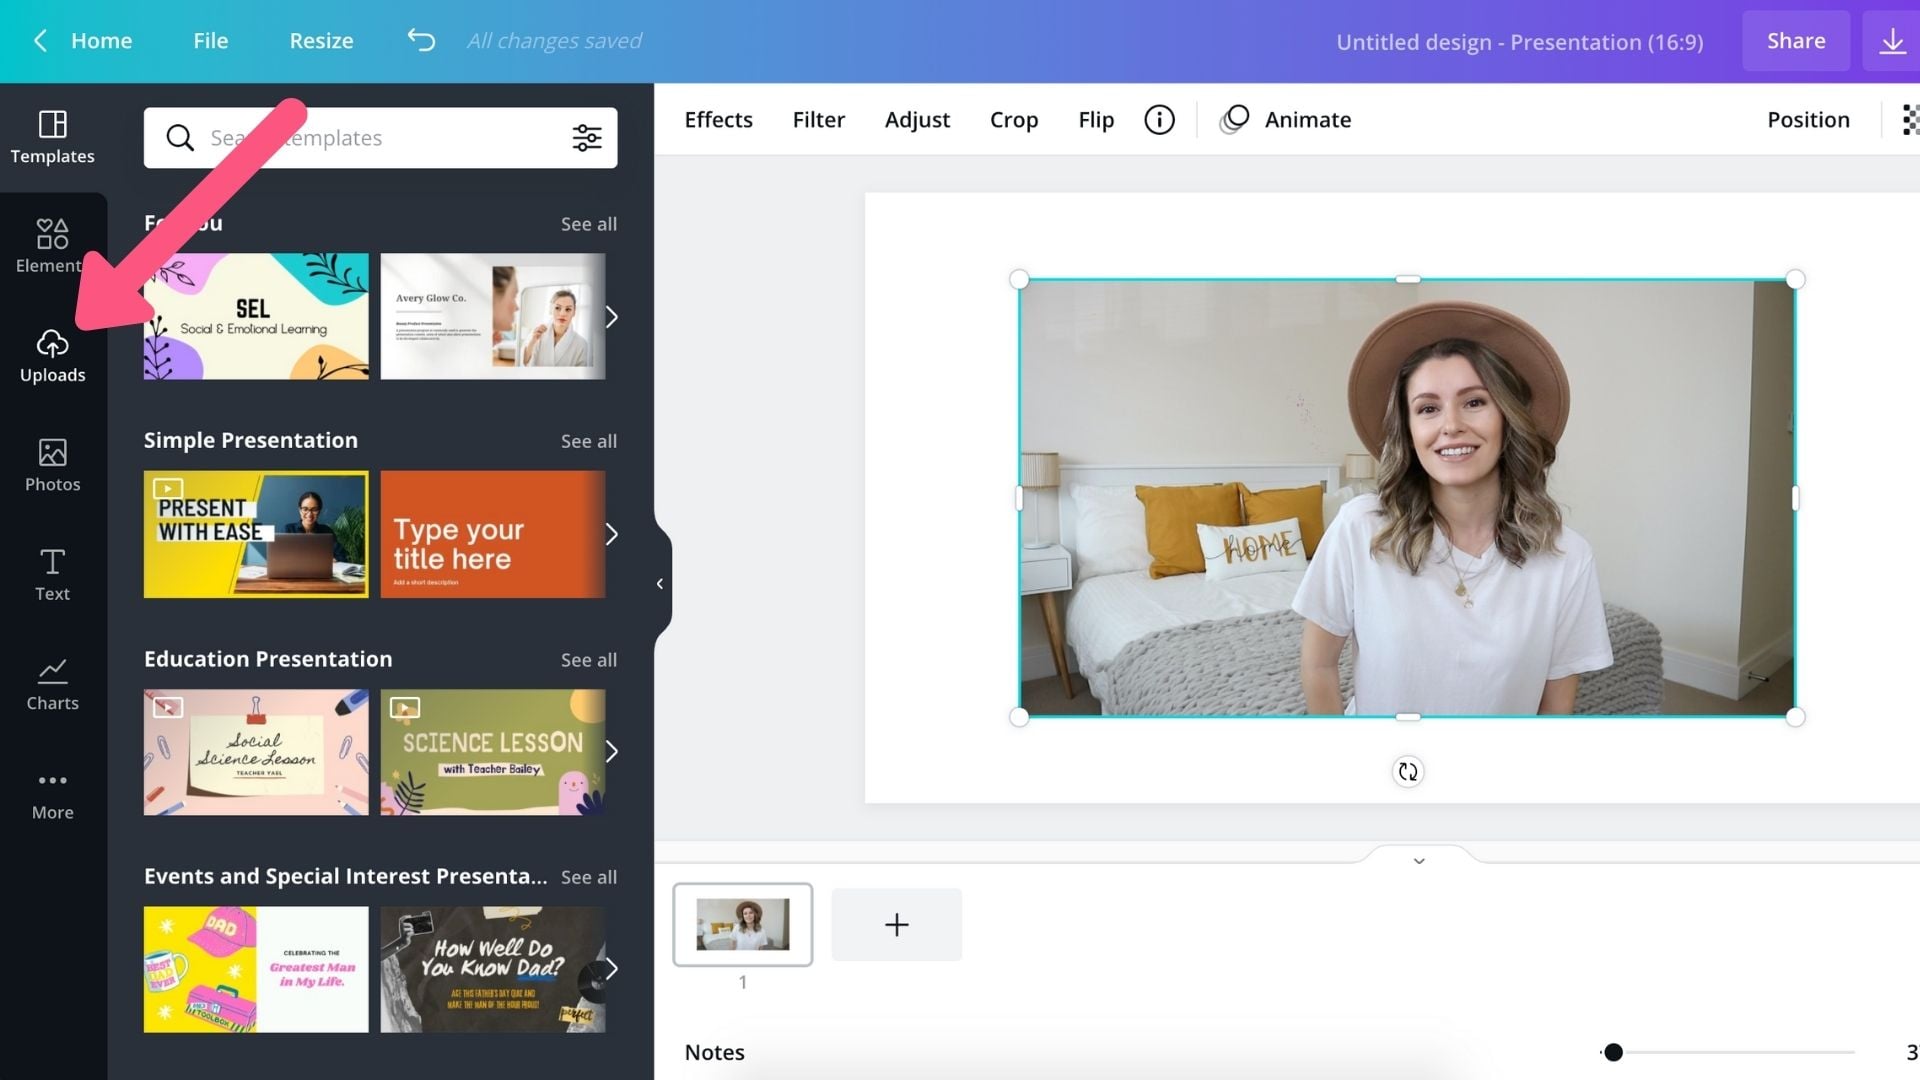Open the File menu

tap(211, 41)
